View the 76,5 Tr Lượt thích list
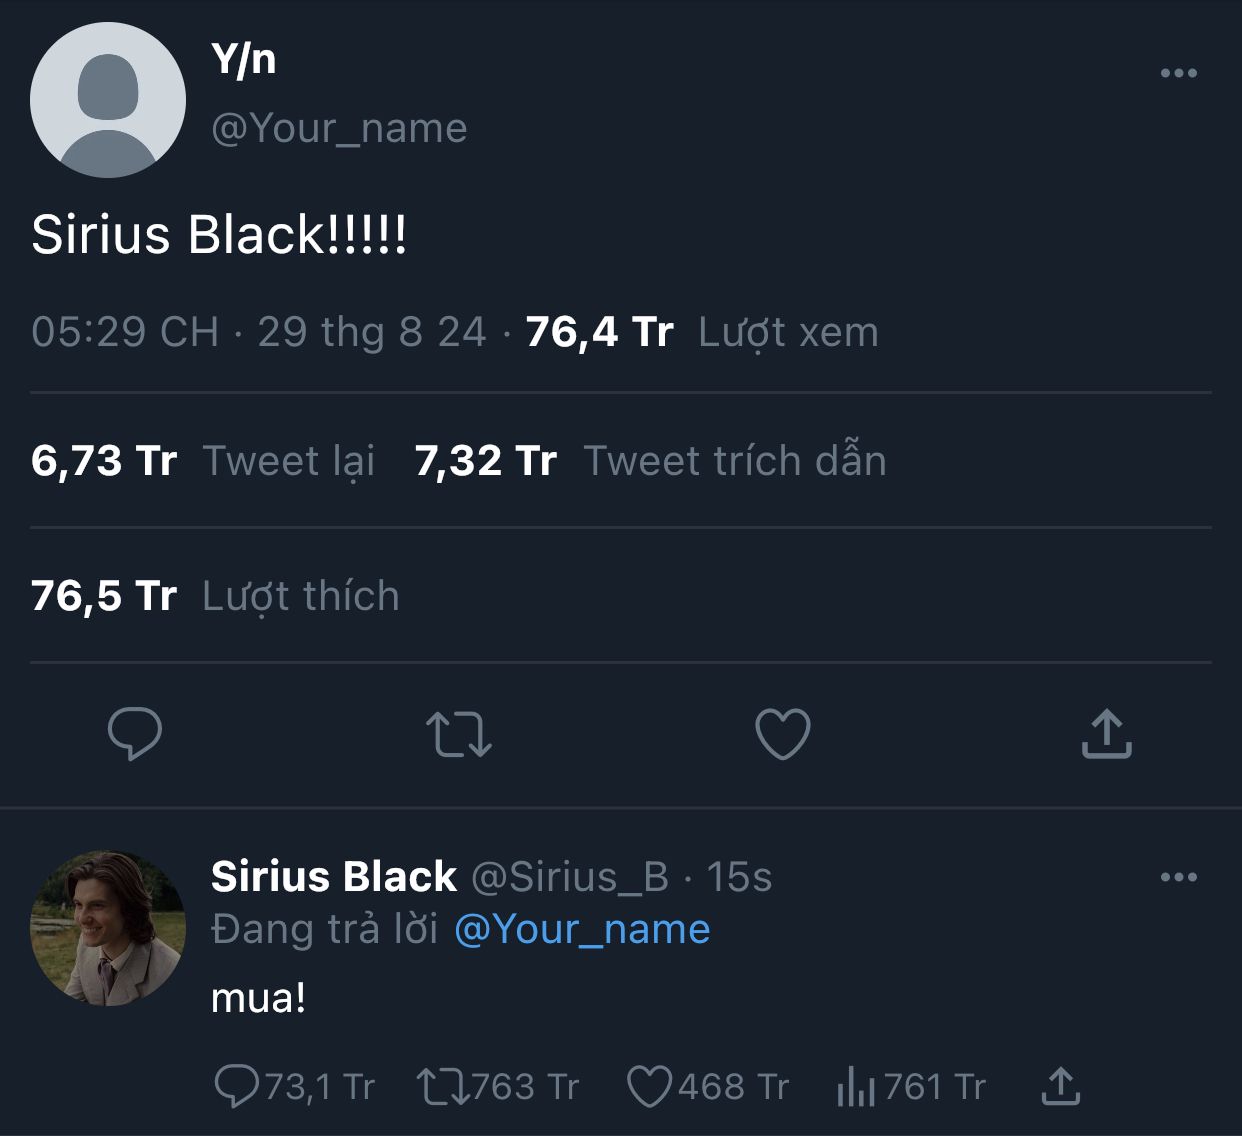 tap(215, 596)
